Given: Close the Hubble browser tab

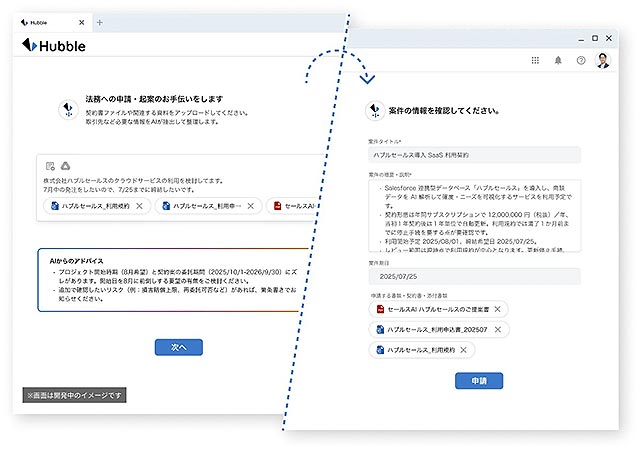Looking at the screenshot, I should [82, 22].
